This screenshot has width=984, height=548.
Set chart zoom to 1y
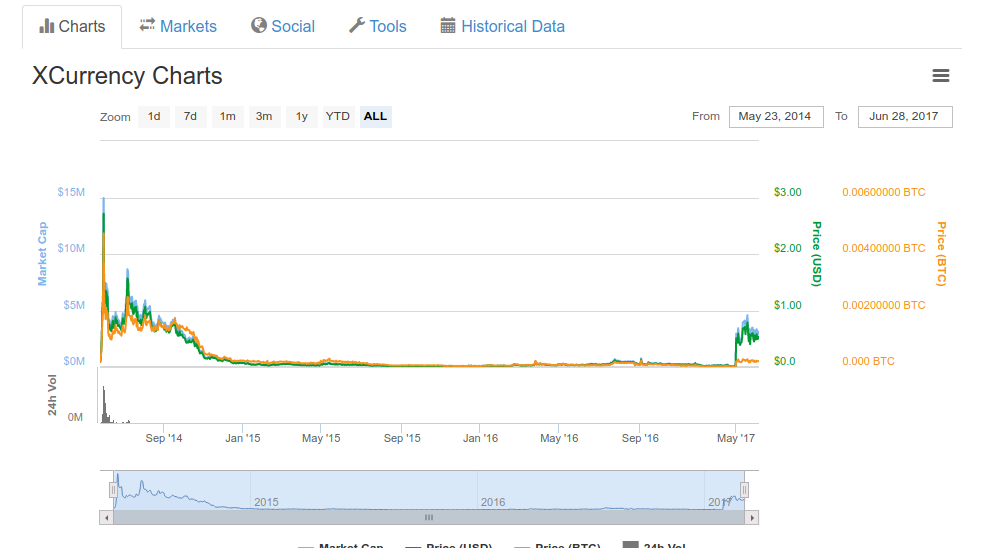301,117
